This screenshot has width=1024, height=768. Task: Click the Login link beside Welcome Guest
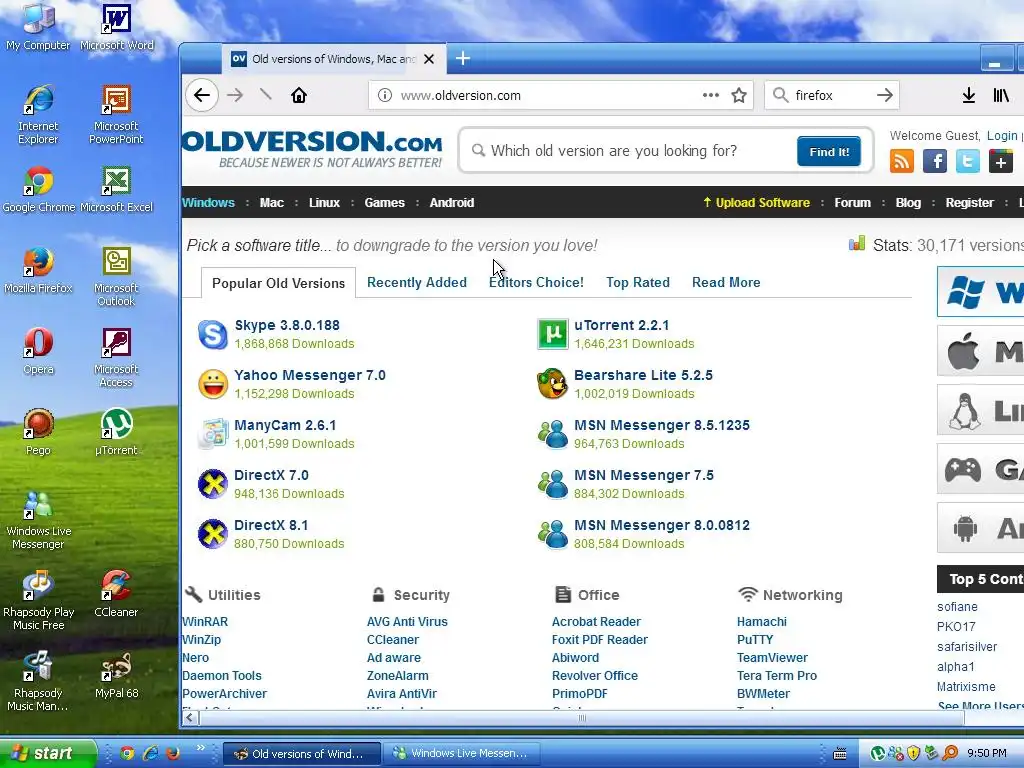click(x=1002, y=135)
